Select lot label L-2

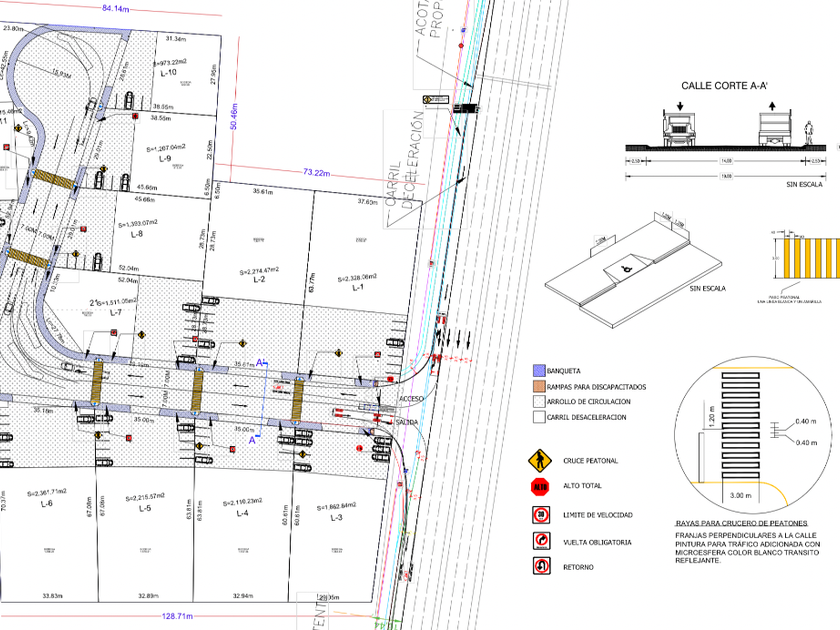pos(259,279)
